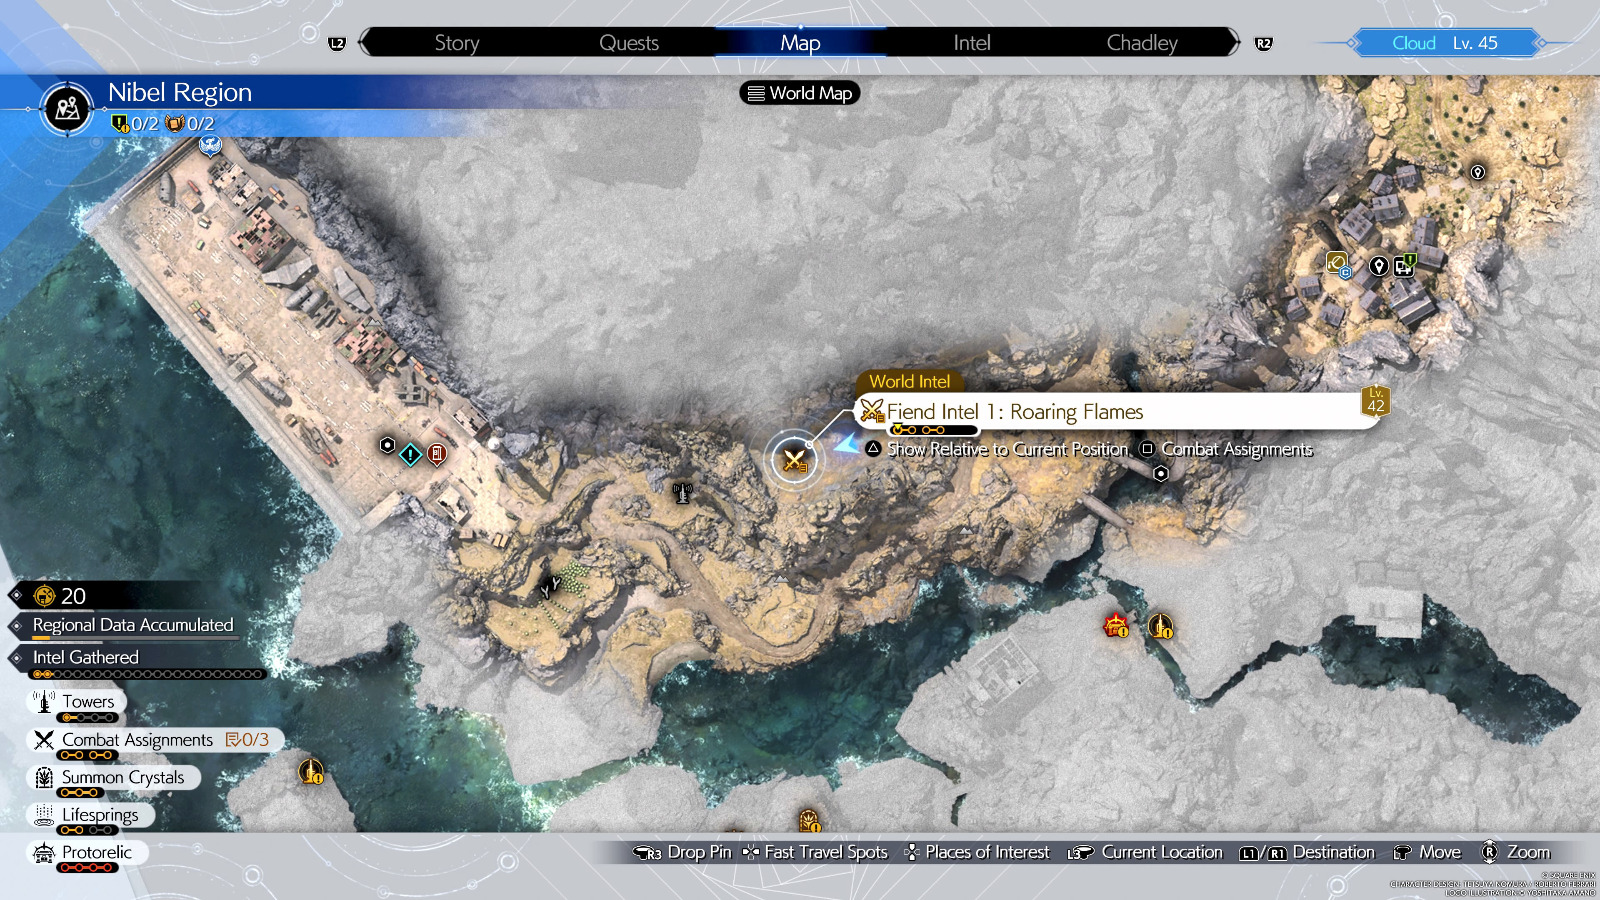Select the blue player position arrow

click(847, 443)
